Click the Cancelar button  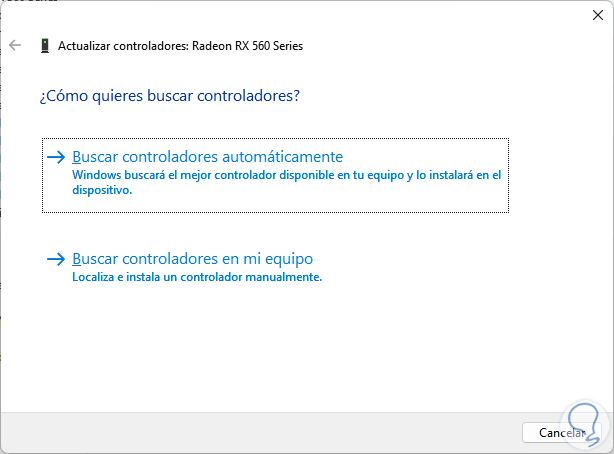[562, 433]
